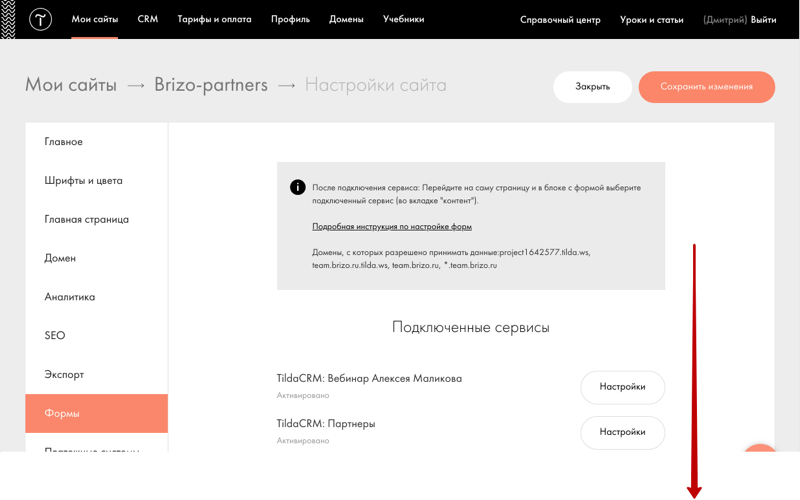The width and height of the screenshot is (800, 500).
Task: Click the Tilda logo icon
Action: point(40,19)
